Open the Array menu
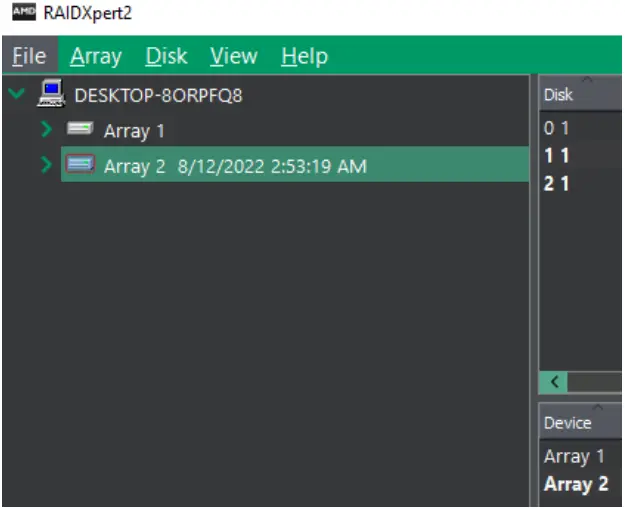Viewport: 625px width, 509px height. pos(96,55)
